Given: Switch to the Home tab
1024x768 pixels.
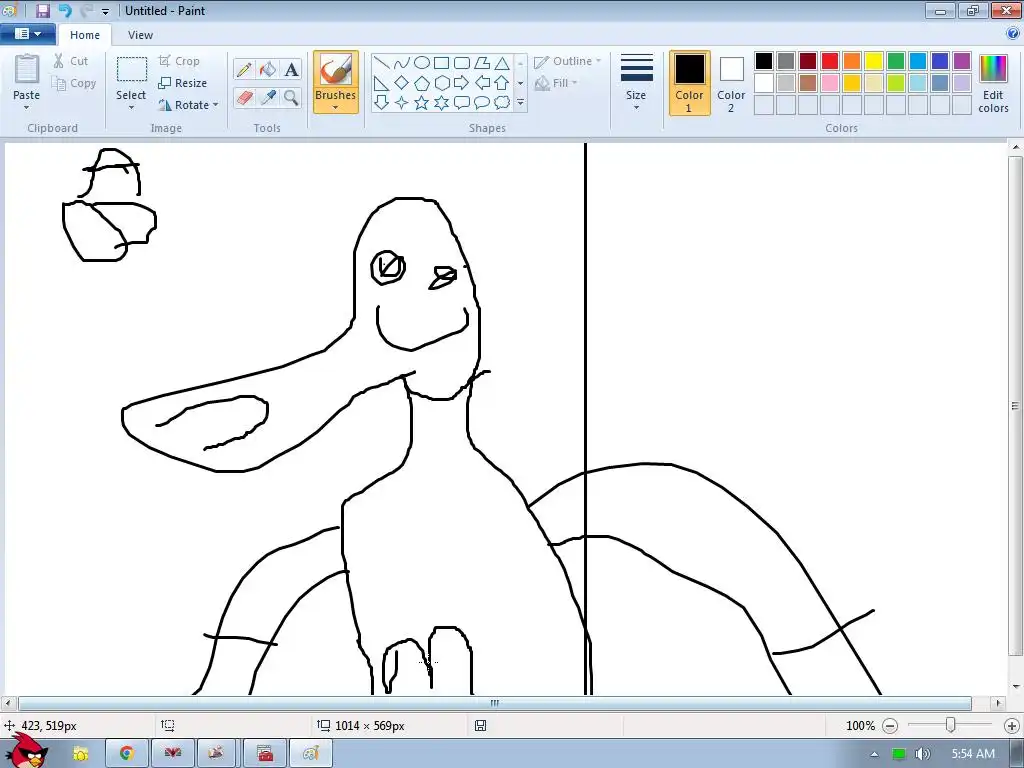Looking at the screenshot, I should pos(85,35).
